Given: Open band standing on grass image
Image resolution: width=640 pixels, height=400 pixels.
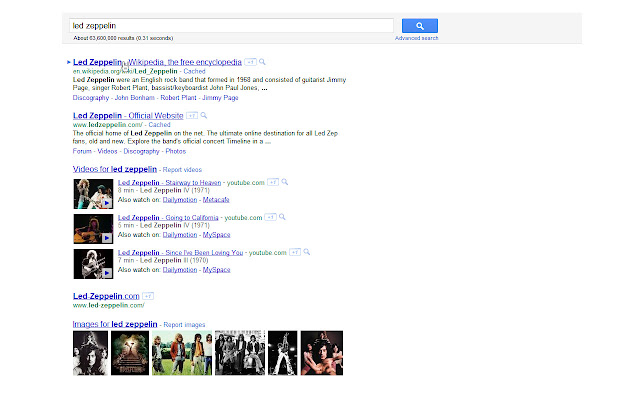Looking at the screenshot, I should (182, 353).
